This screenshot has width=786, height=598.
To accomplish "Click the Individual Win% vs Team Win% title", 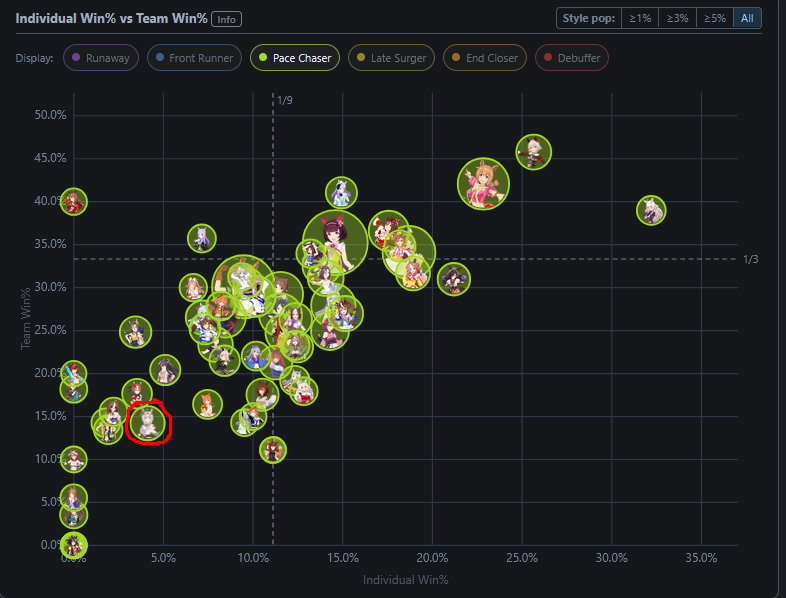I will tap(111, 19).
